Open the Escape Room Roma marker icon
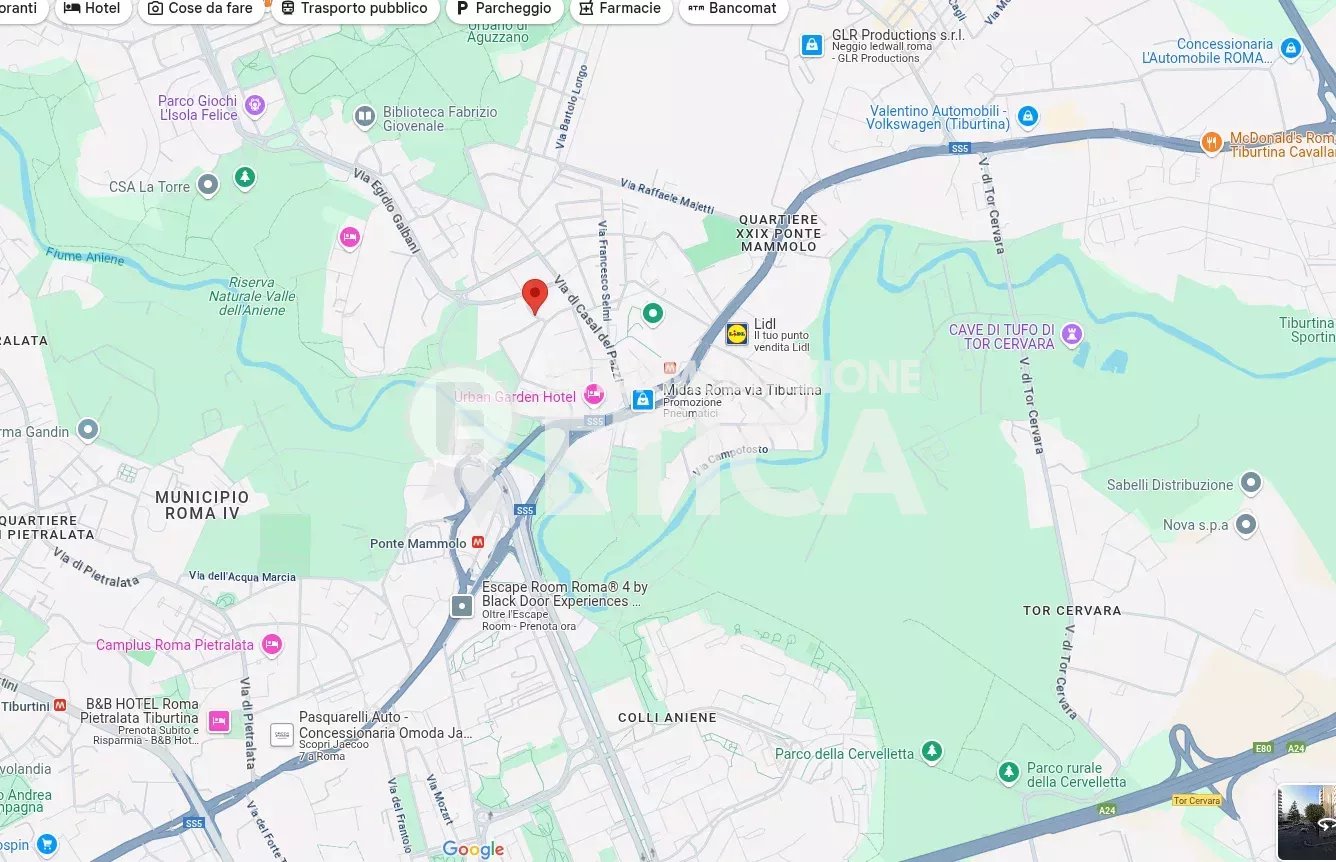The image size is (1336, 862). 462,605
